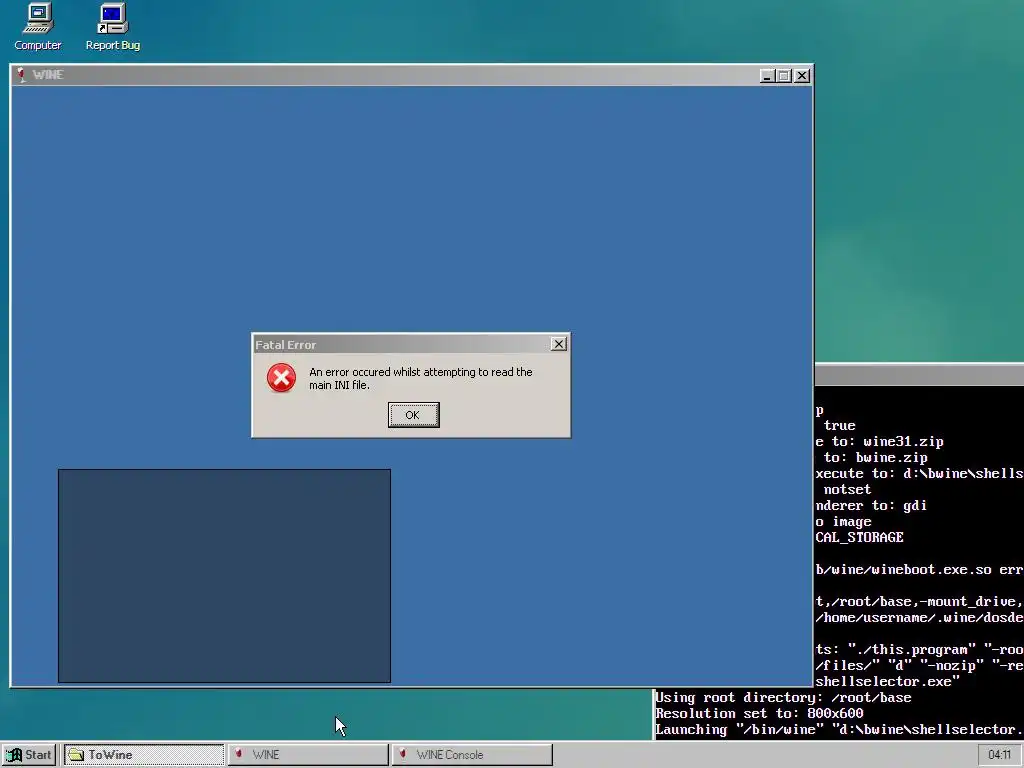This screenshot has width=1024, height=768.
Task: Click console text 'e to: wine31.zip'
Action: coord(879,441)
